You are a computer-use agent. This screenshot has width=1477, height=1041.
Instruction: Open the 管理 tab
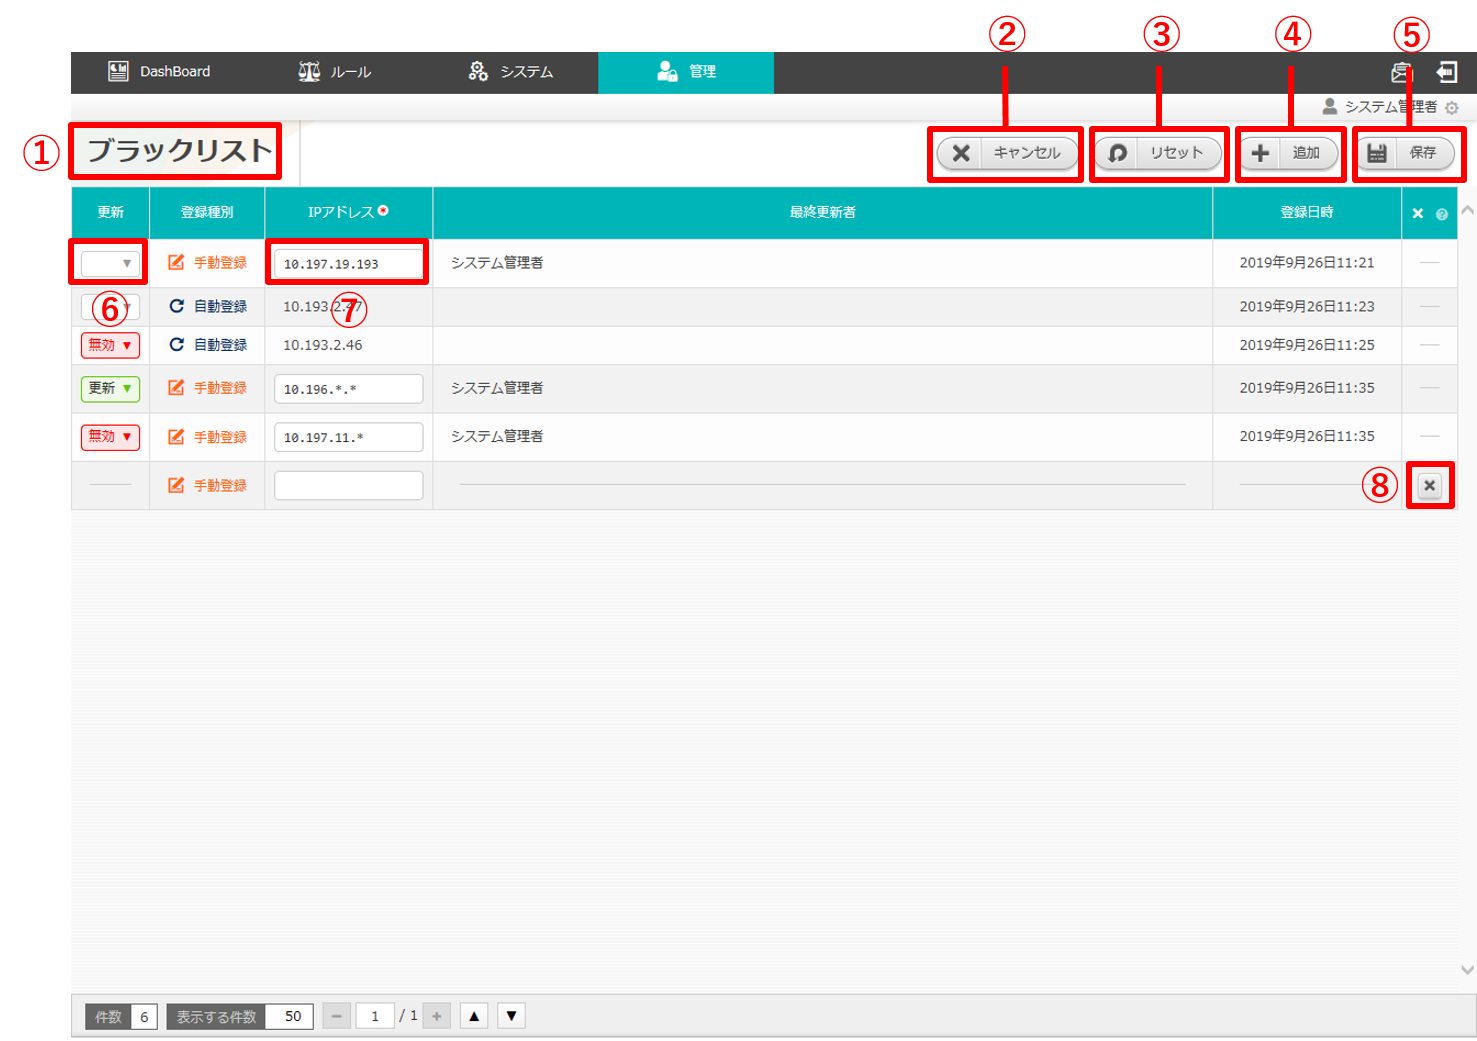coord(686,72)
